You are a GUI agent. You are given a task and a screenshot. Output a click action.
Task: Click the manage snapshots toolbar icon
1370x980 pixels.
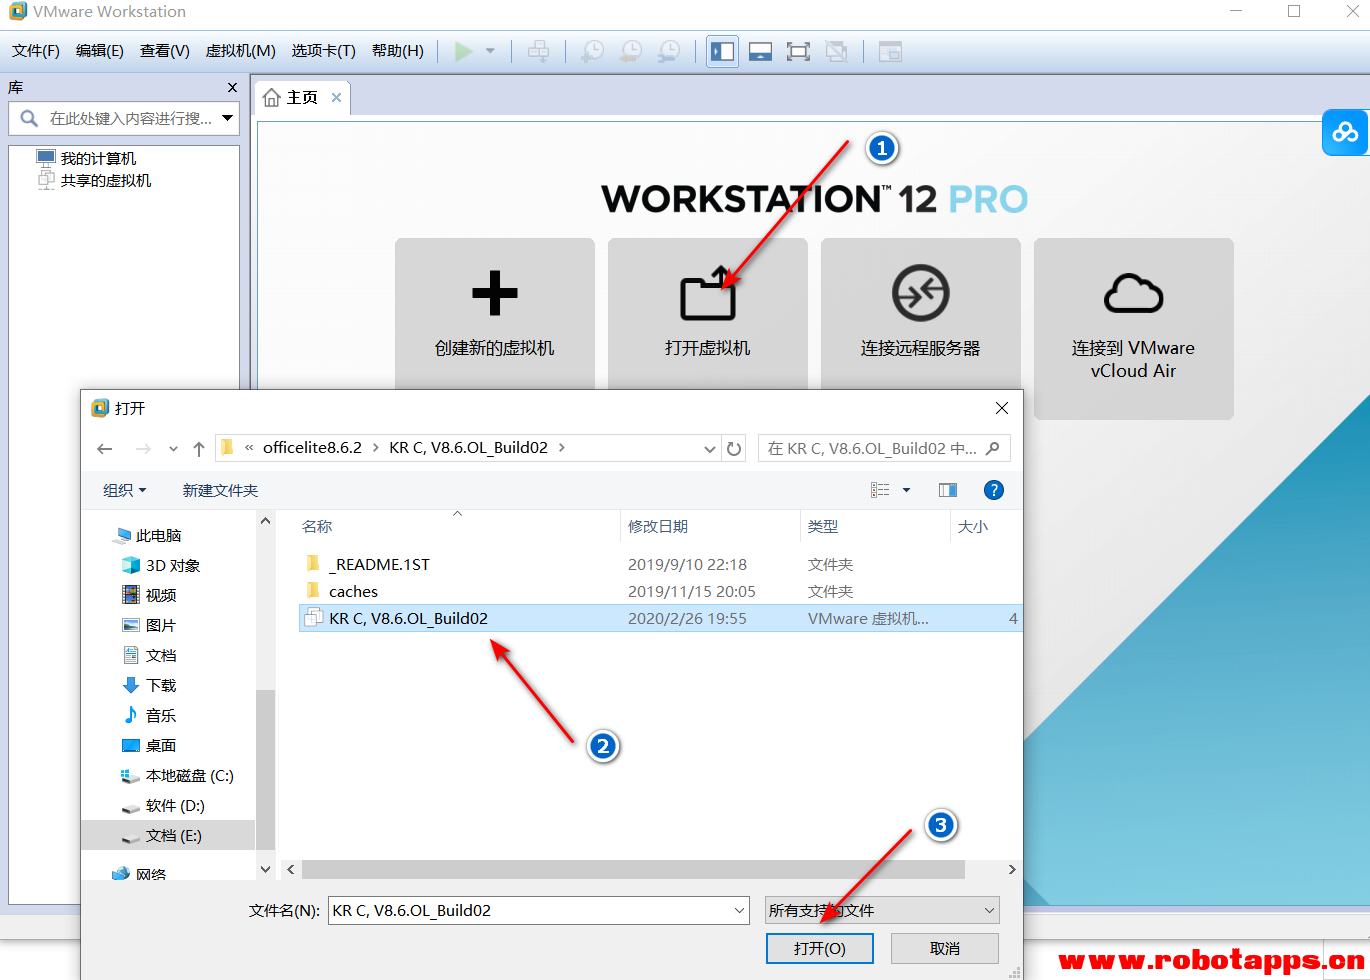[x=669, y=51]
